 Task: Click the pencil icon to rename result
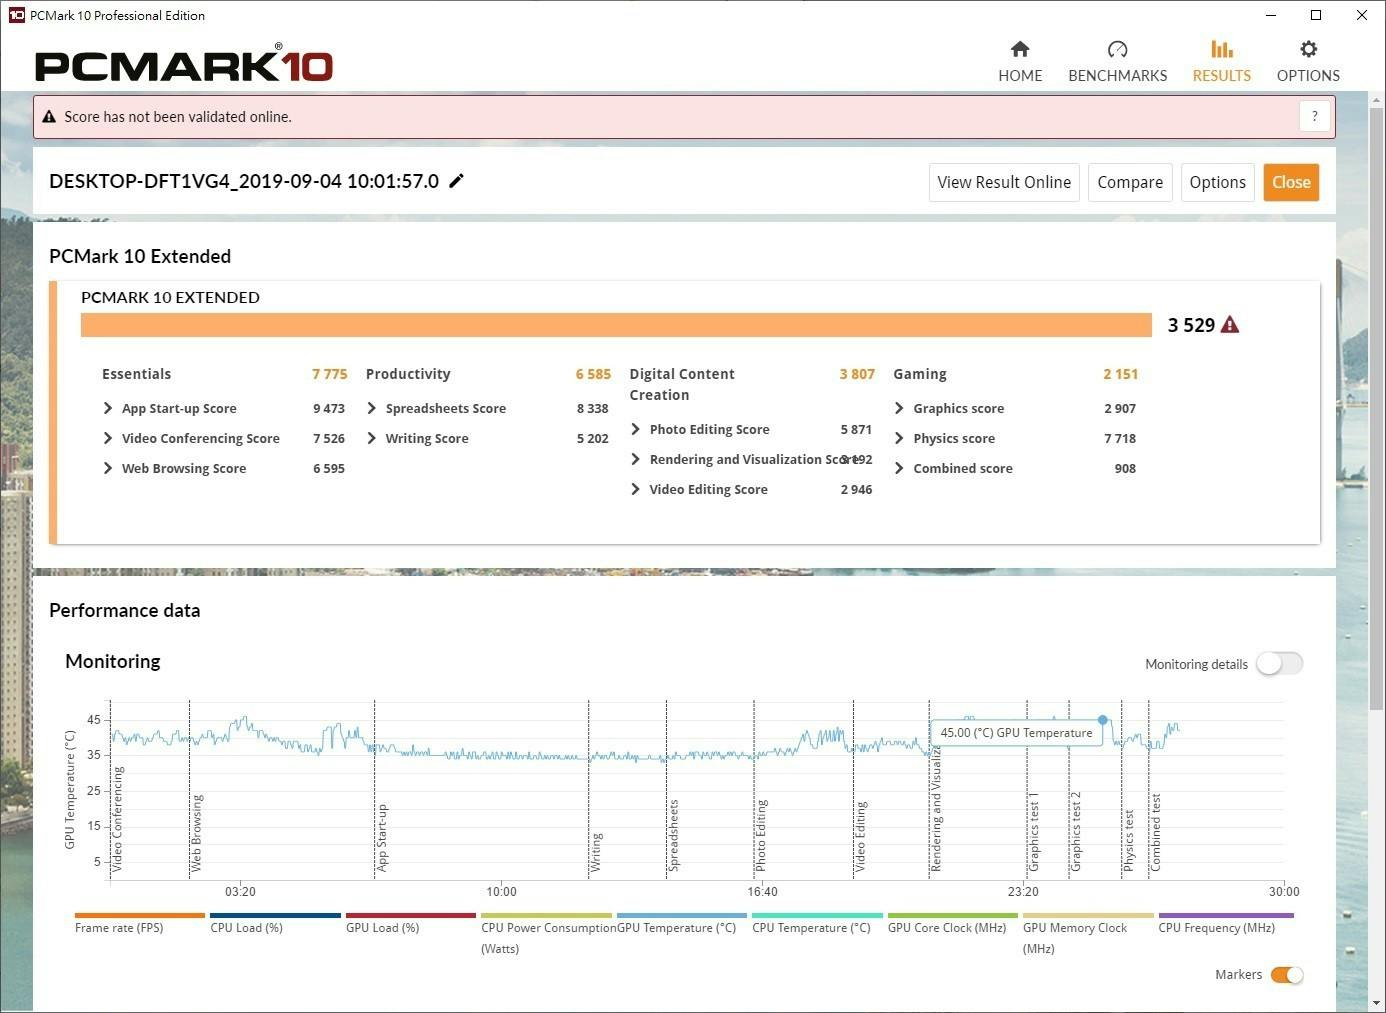(x=457, y=181)
